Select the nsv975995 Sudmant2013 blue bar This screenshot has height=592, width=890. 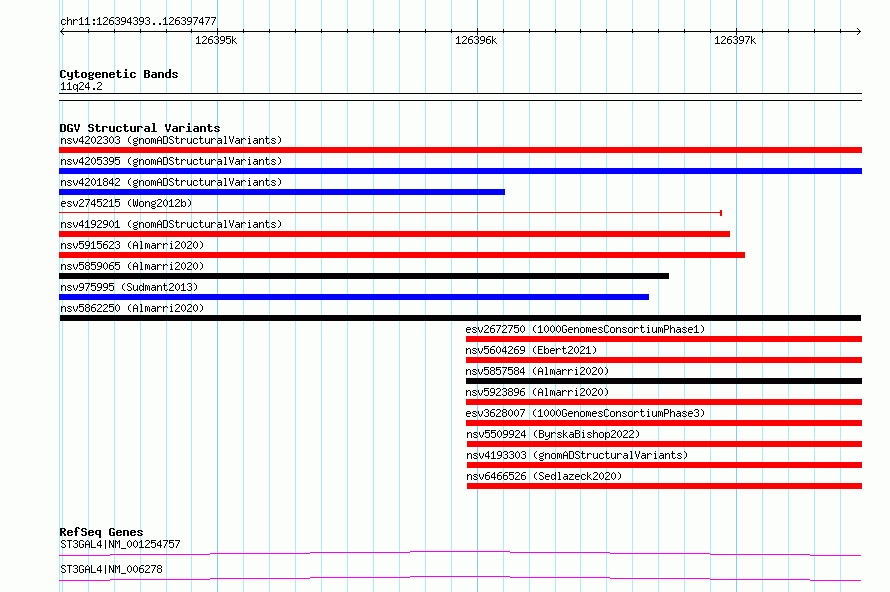pyautogui.click(x=354, y=297)
